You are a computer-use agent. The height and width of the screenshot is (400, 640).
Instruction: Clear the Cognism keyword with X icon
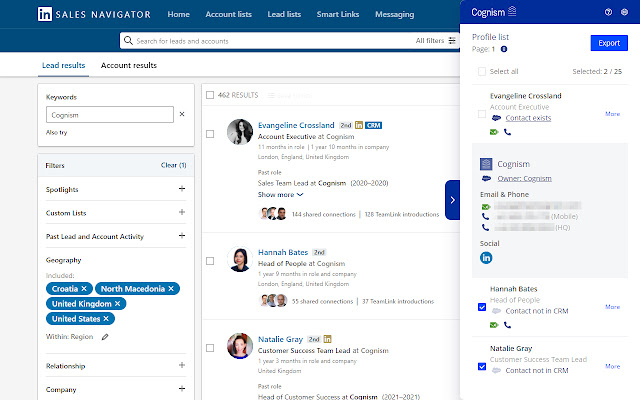tap(181, 115)
